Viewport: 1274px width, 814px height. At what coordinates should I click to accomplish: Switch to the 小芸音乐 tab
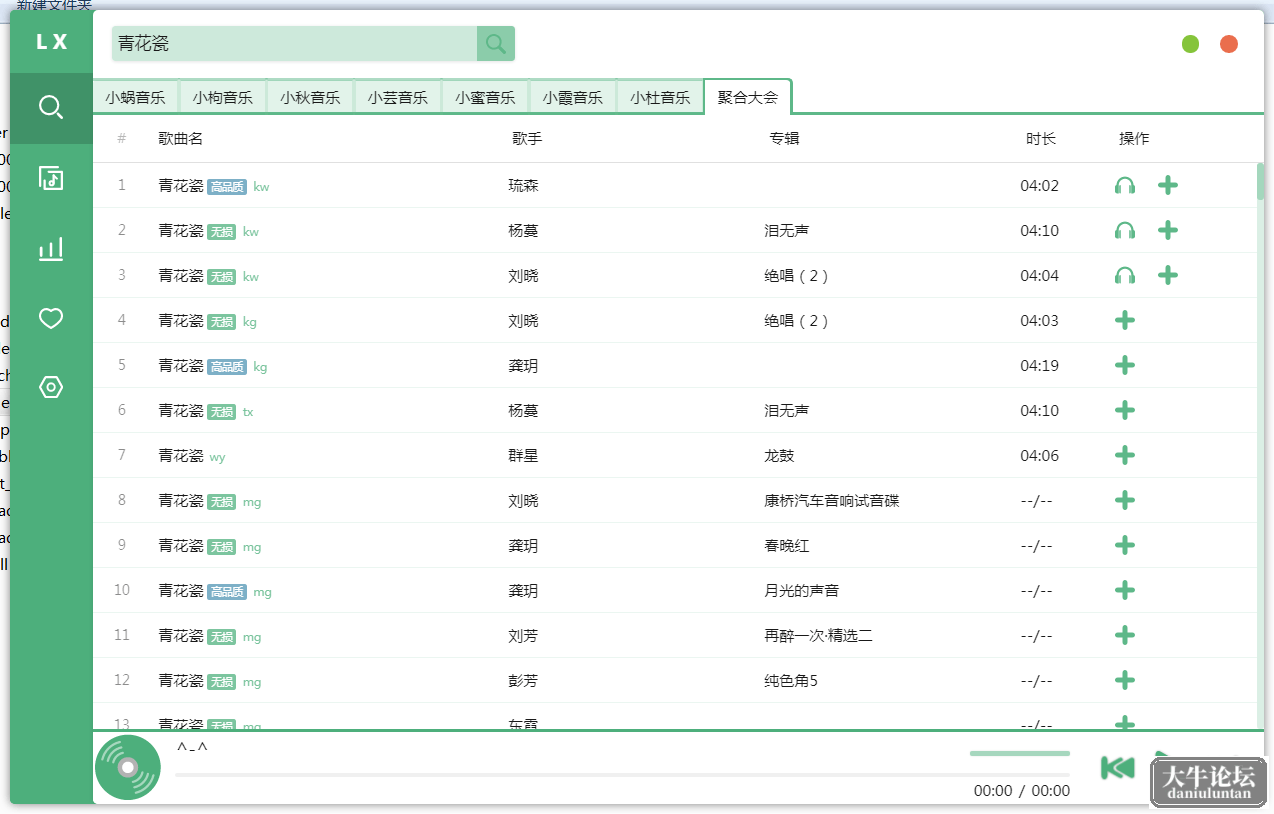click(x=397, y=97)
